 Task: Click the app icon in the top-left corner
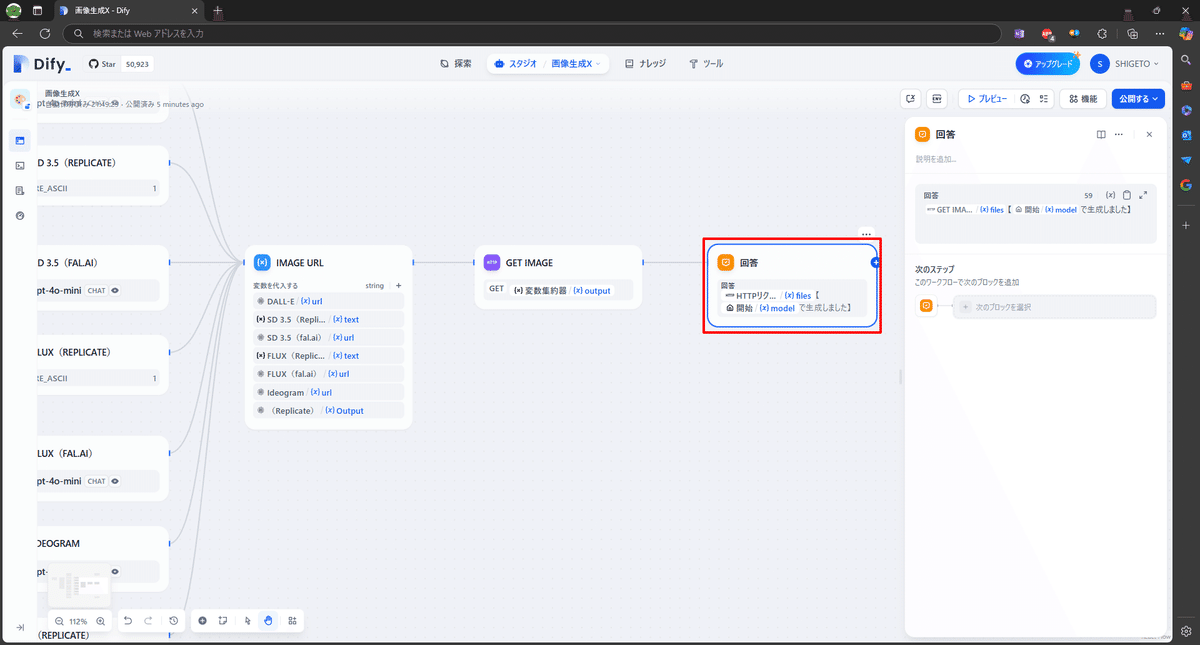coord(21,99)
